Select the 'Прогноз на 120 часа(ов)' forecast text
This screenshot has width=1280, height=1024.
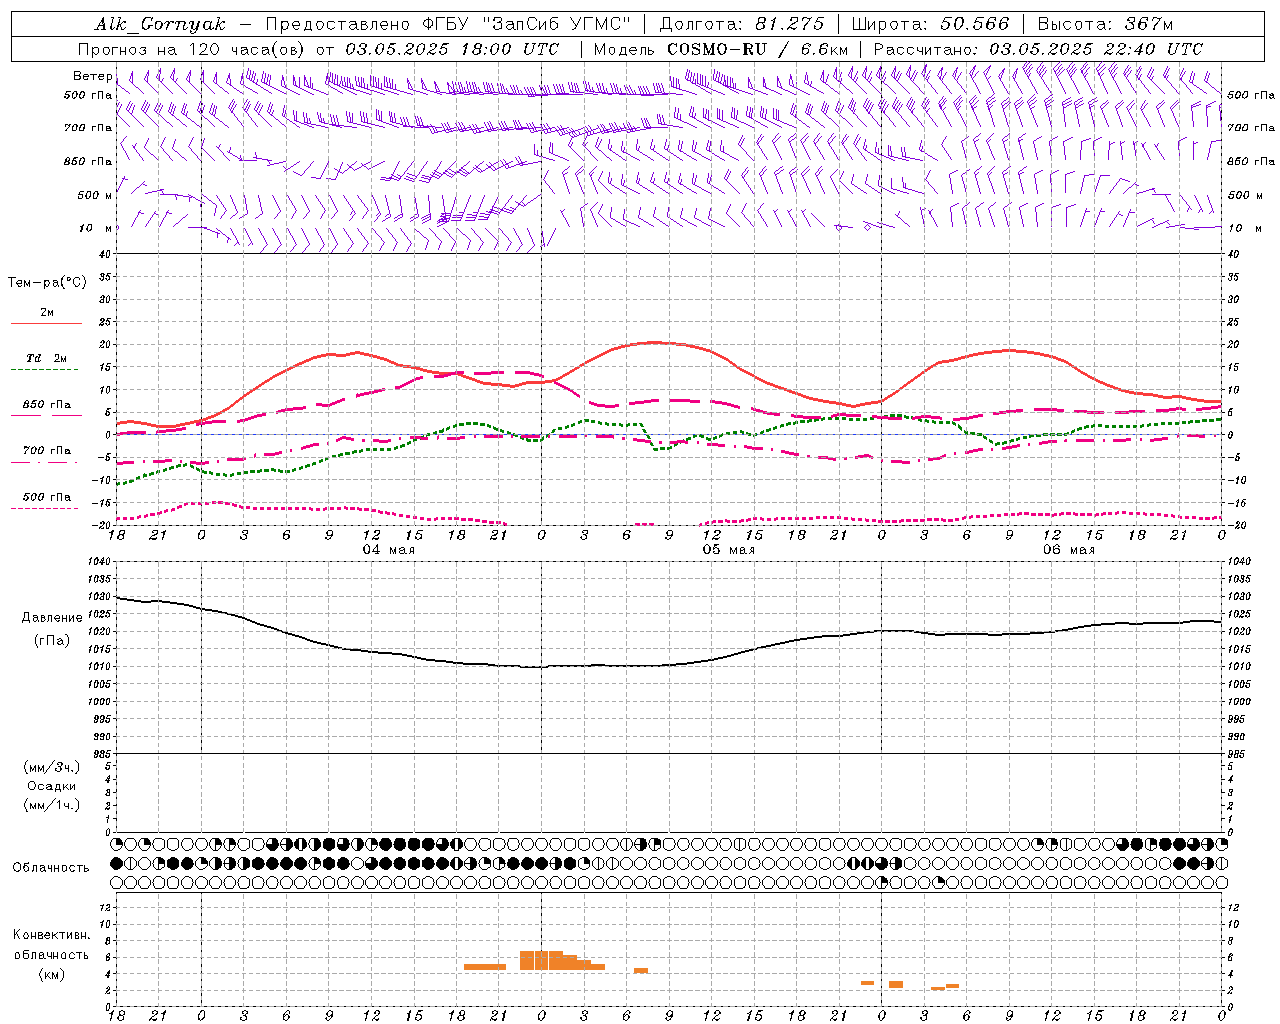coord(192,49)
